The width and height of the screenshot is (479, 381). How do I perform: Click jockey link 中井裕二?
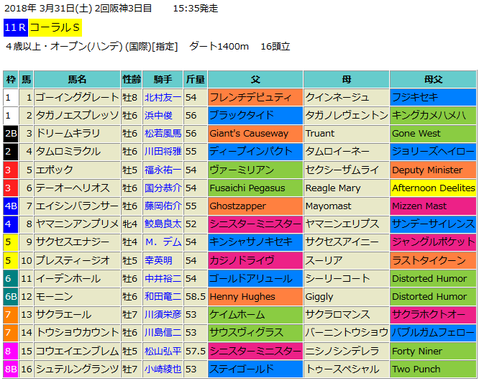coord(163,278)
